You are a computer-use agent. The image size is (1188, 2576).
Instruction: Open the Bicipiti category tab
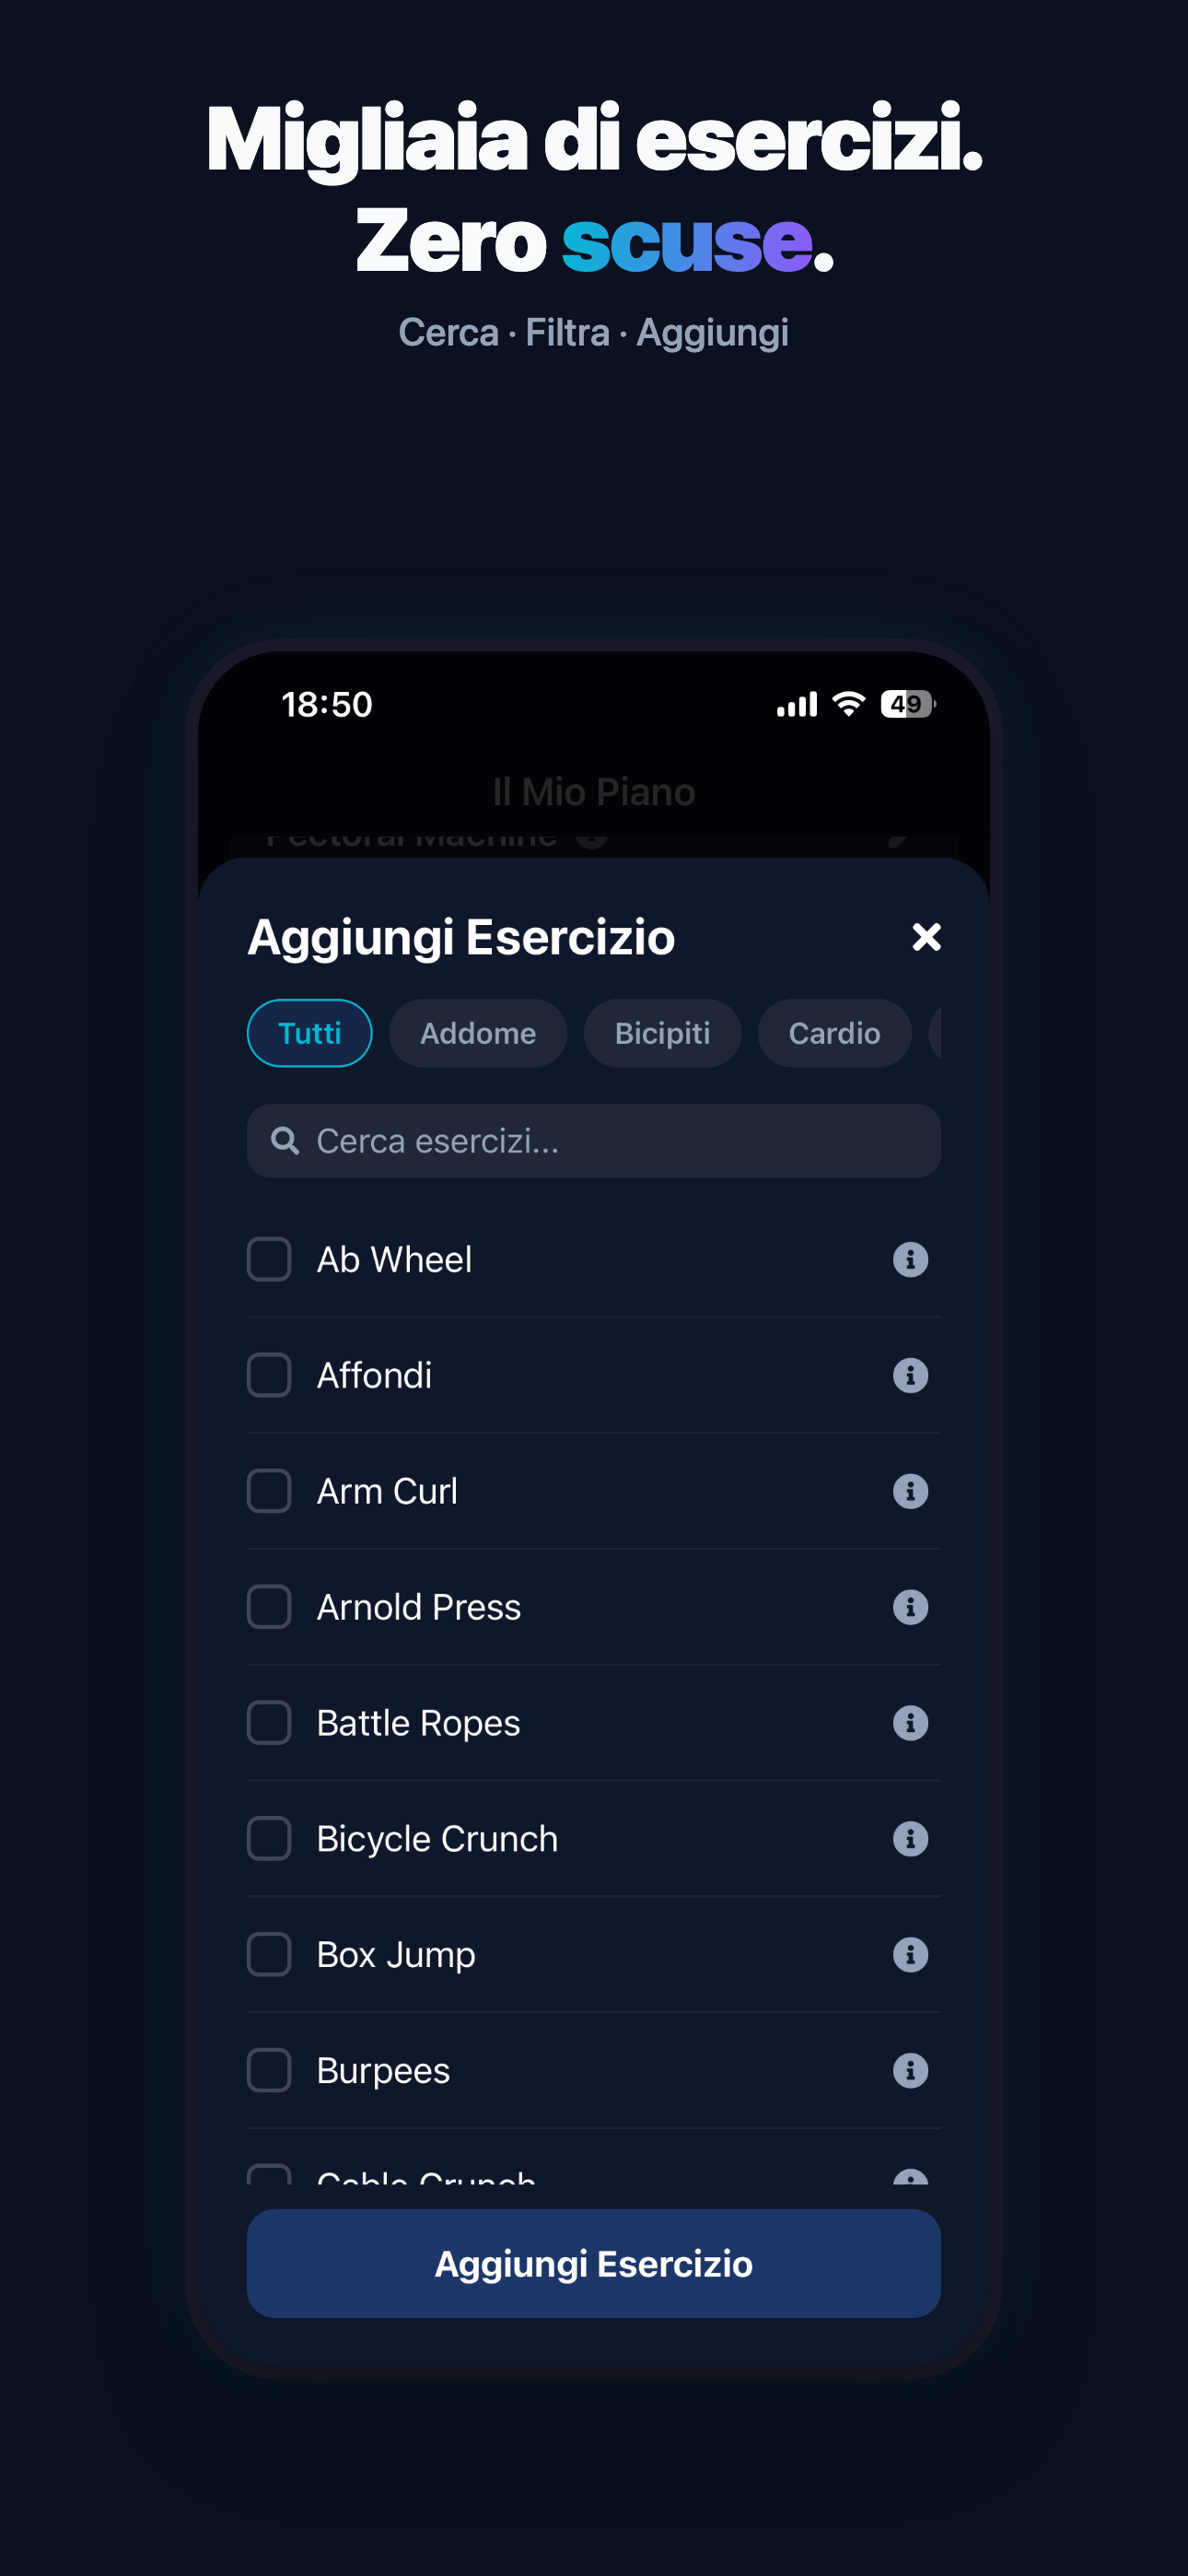coord(662,1032)
